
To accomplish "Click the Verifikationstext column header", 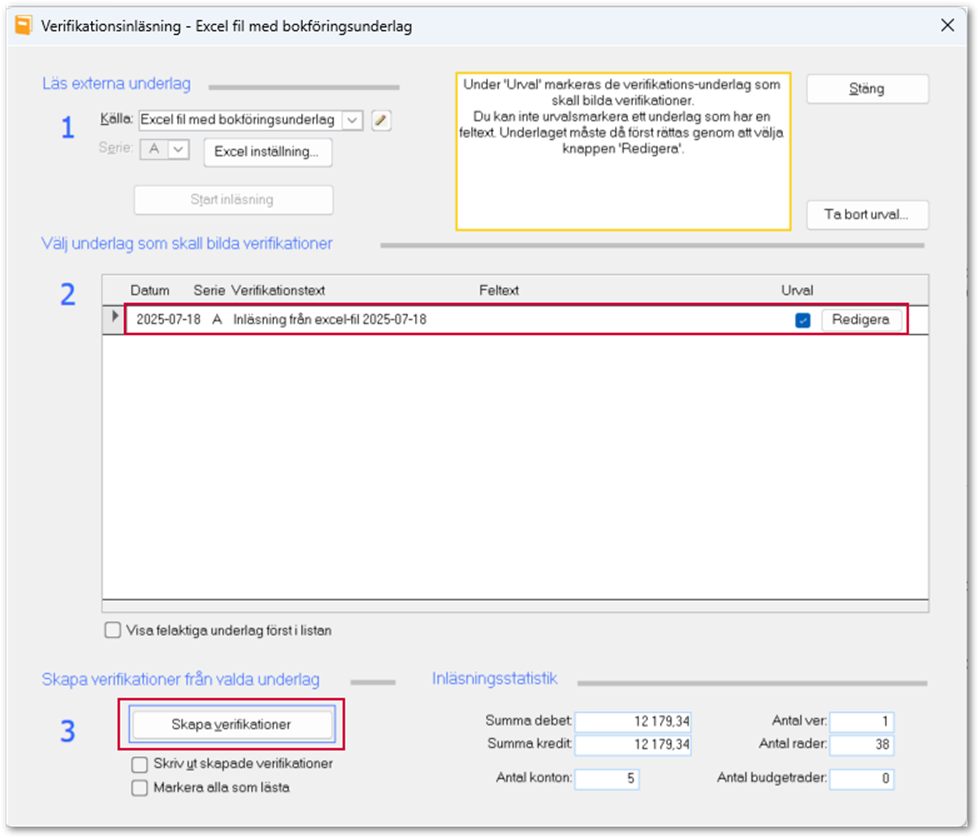I will pyautogui.click(x=278, y=290).
